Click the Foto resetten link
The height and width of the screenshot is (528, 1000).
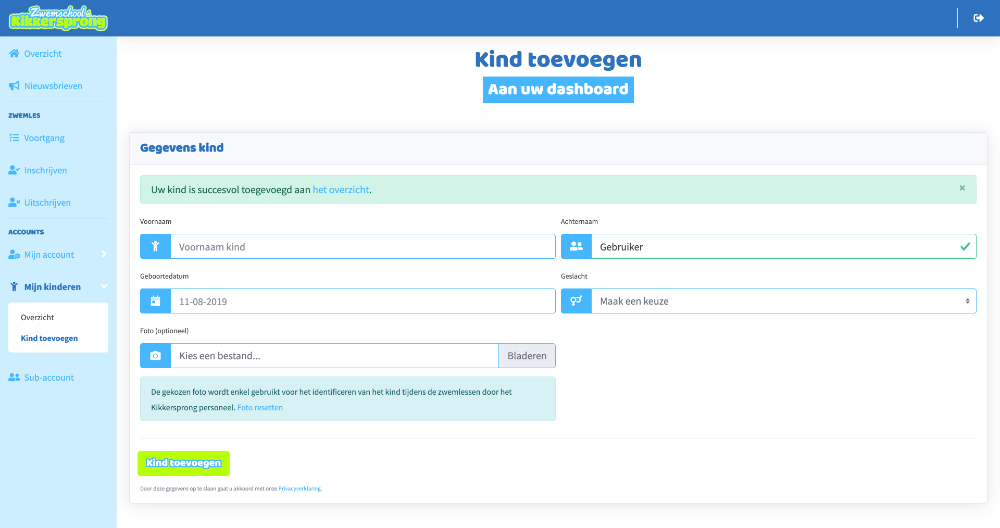click(260, 407)
